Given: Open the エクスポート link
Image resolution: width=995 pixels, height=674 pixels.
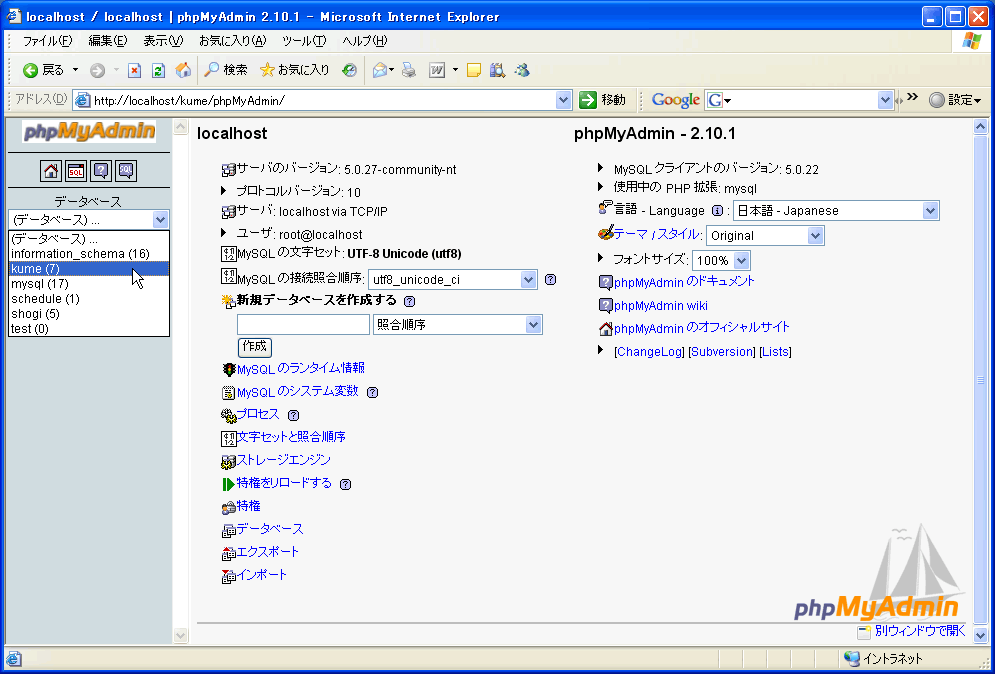Looking at the screenshot, I should (x=267, y=552).
